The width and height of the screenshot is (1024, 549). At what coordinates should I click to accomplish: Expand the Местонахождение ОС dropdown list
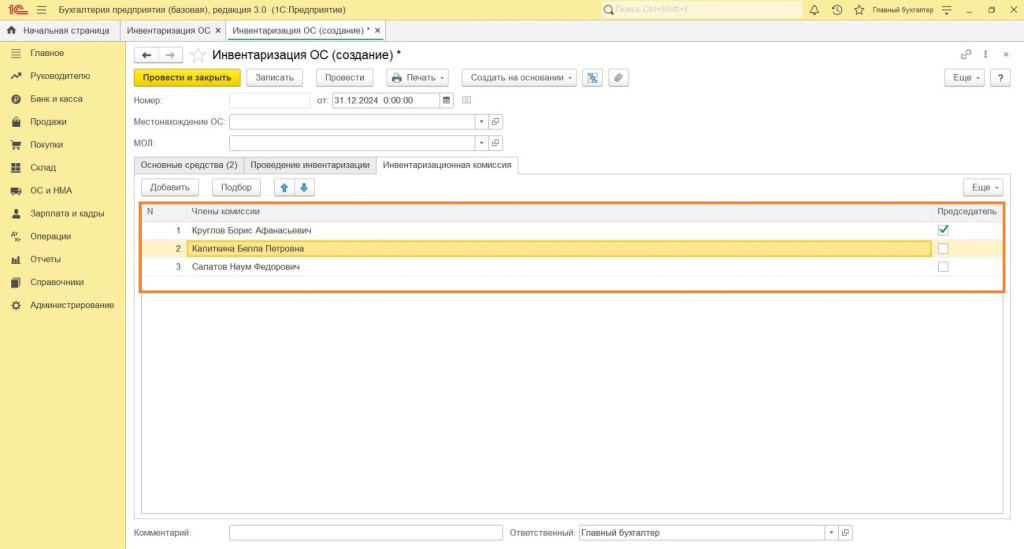point(480,122)
